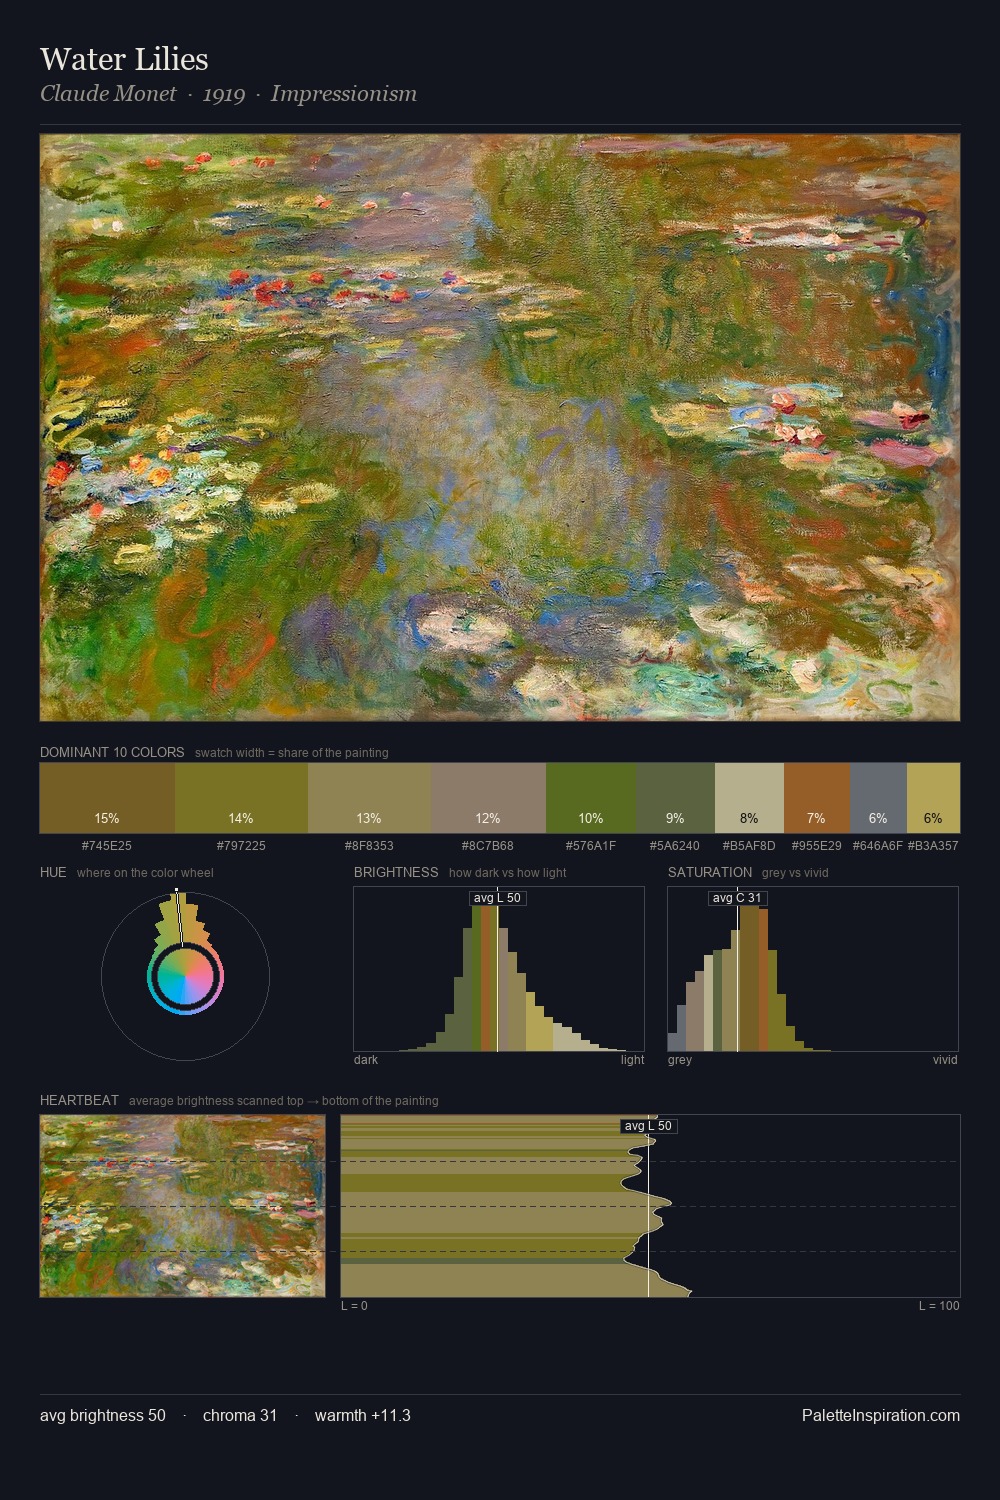Select the #8C7B68 taupe swatch

click(x=488, y=798)
